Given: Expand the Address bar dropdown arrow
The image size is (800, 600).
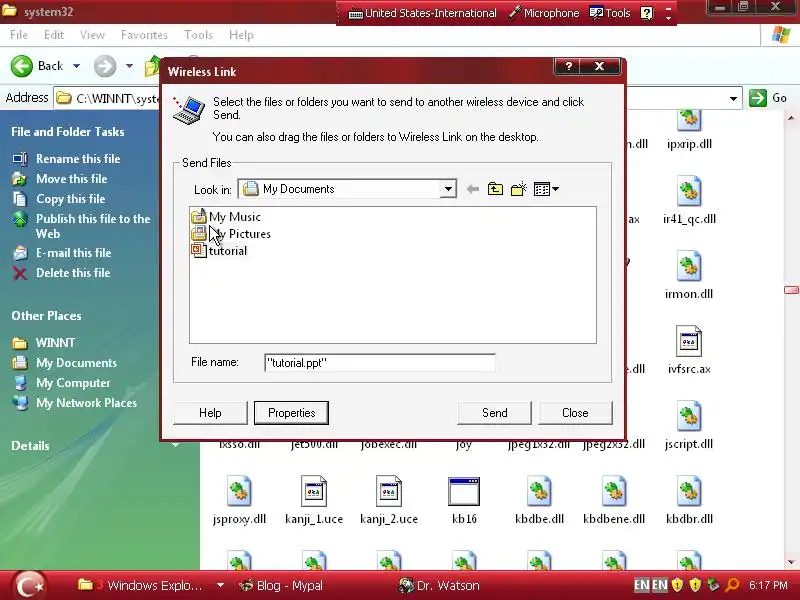Looking at the screenshot, I should coord(733,98).
